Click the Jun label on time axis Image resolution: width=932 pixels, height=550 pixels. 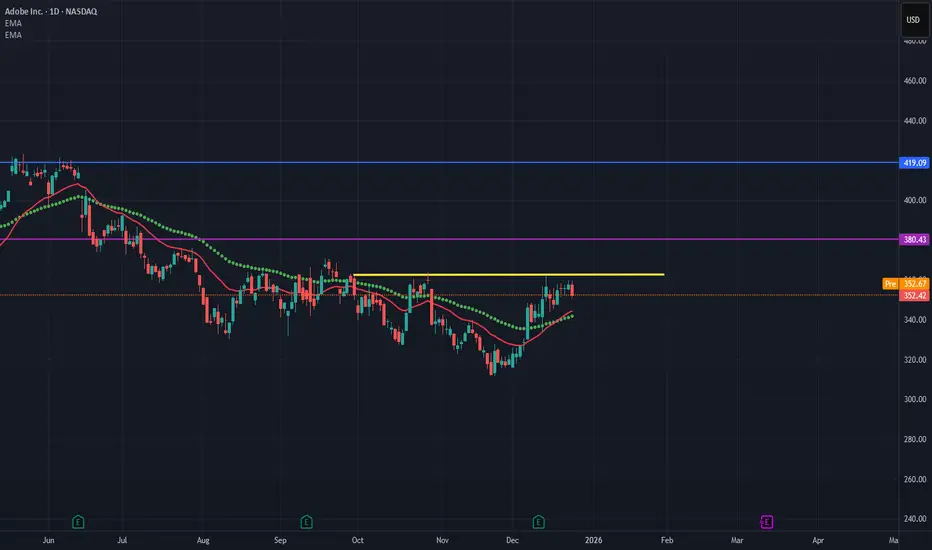coord(49,540)
